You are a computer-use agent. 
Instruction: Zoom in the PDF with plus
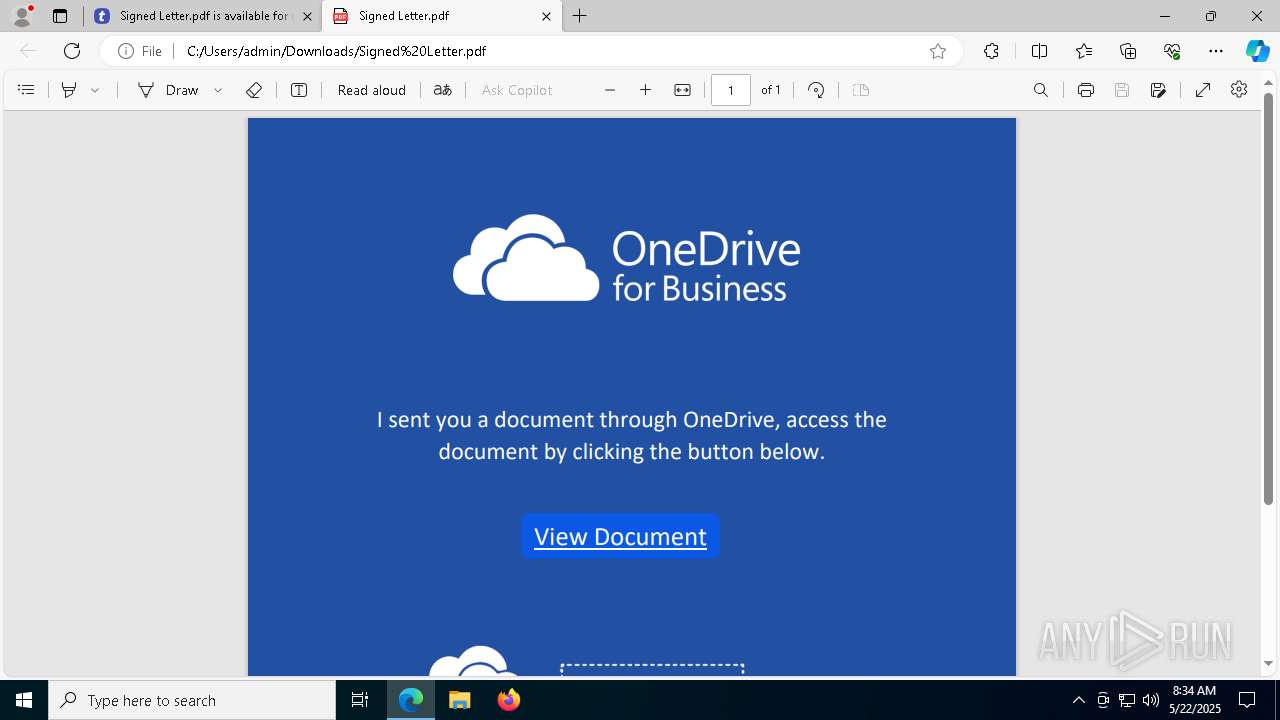coord(646,90)
